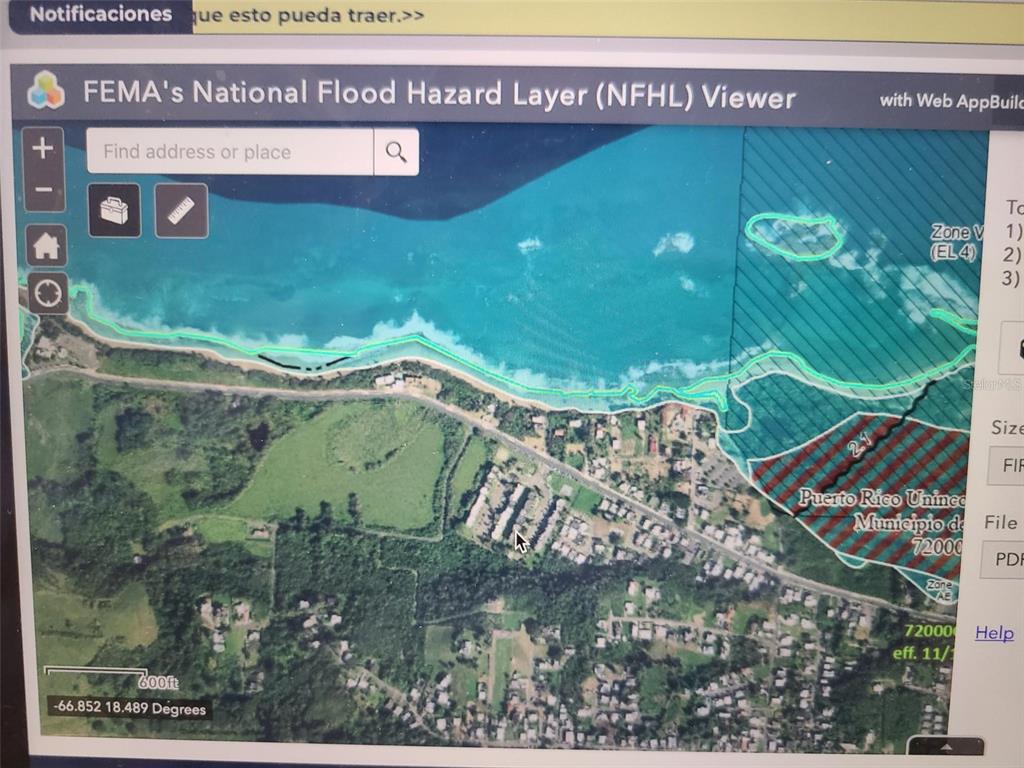The image size is (1024, 768).
Task: Zoom out using the minus button
Action: tap(43, 190)
